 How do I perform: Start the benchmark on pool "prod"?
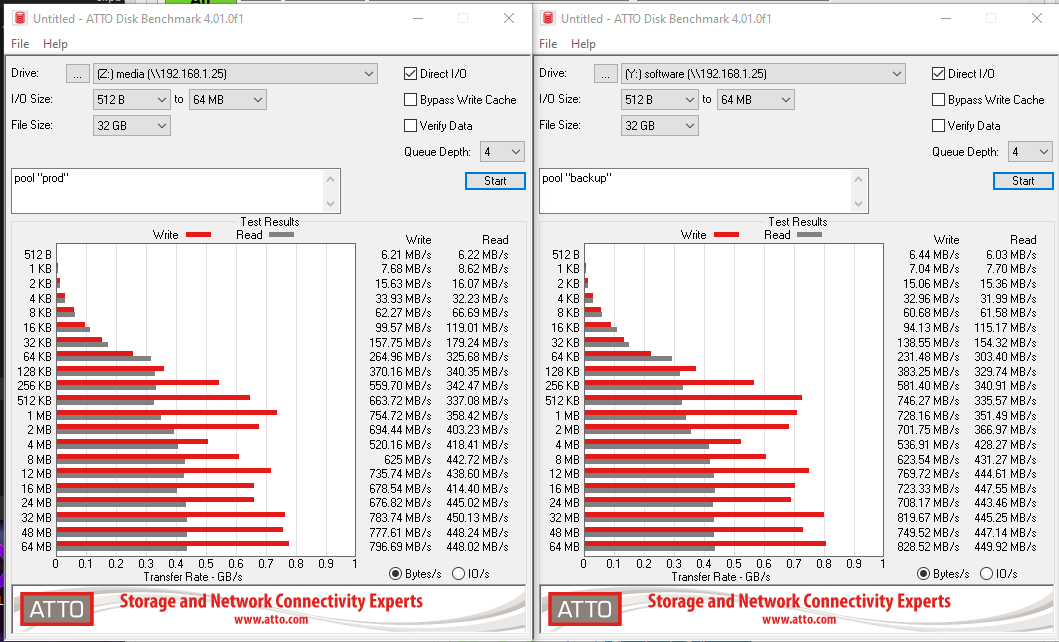pos(495,181)
